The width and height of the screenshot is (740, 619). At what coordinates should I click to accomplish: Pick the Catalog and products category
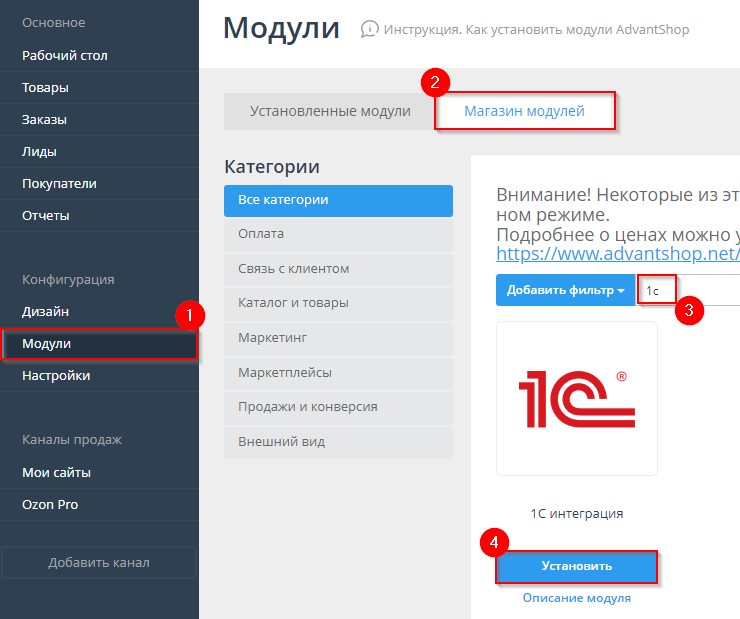tap(338, 303)
